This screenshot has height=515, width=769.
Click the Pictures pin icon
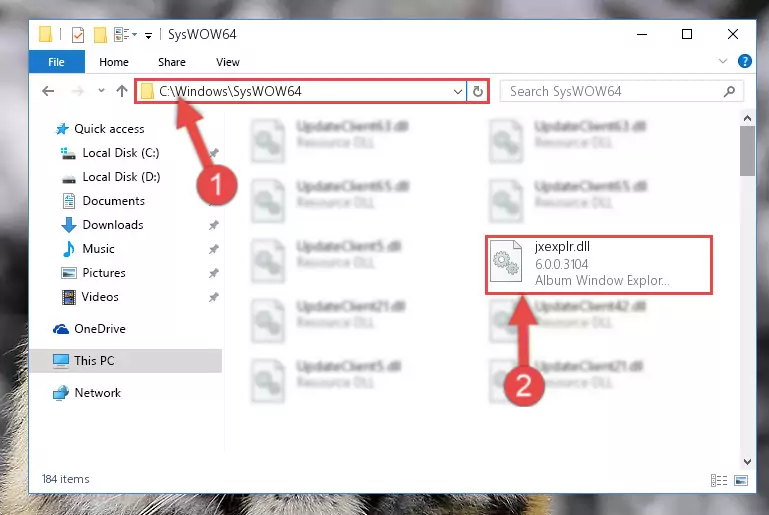tap(213, 273)
